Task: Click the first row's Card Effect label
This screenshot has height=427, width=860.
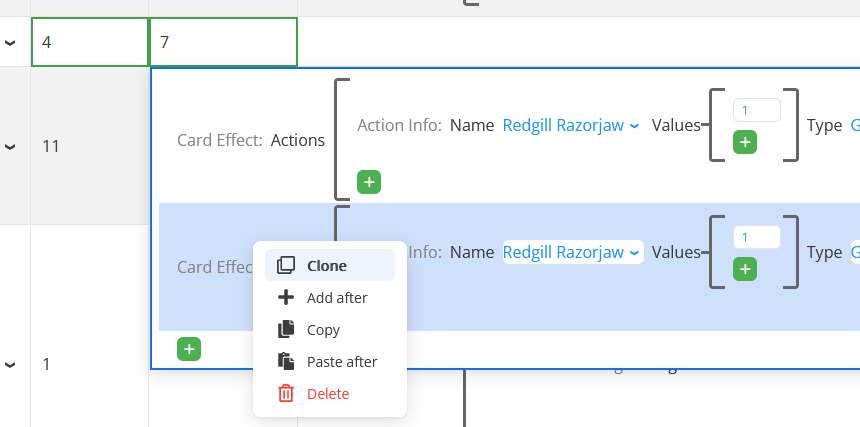Action: [x=219, y=140]
